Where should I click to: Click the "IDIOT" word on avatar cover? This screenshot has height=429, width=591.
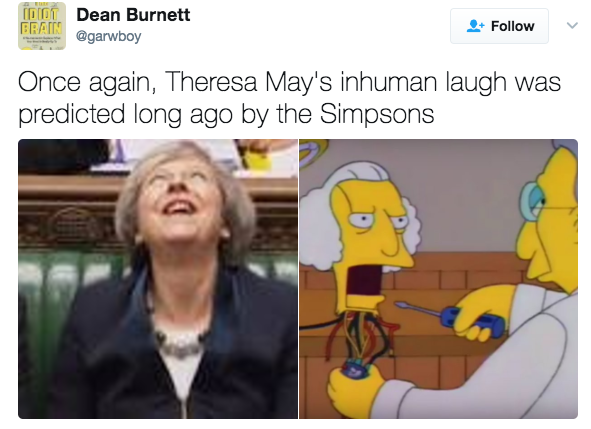coord(41,14)
